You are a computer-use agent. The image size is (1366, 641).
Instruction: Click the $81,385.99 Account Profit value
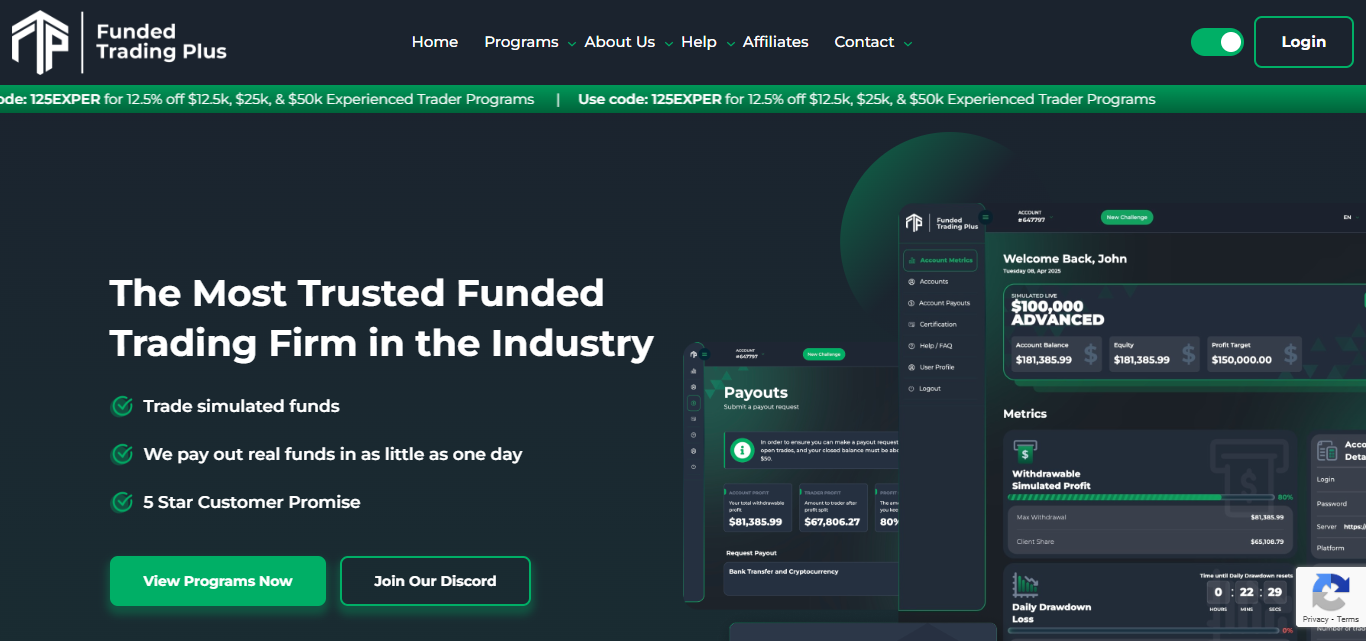[x=755, y=522]
